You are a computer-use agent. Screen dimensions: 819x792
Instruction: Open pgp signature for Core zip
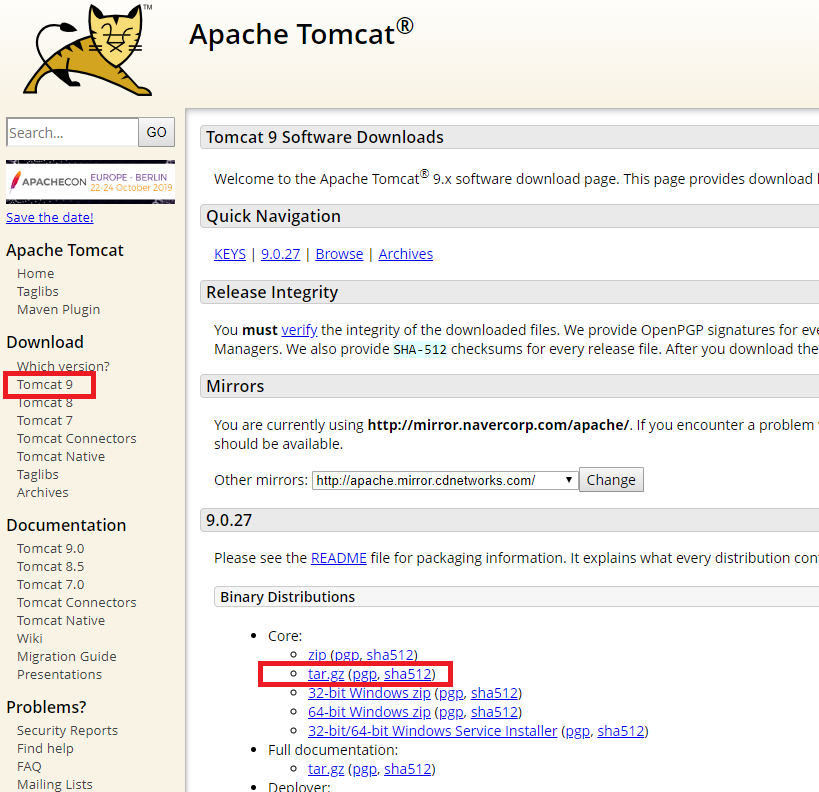[347, 655]
